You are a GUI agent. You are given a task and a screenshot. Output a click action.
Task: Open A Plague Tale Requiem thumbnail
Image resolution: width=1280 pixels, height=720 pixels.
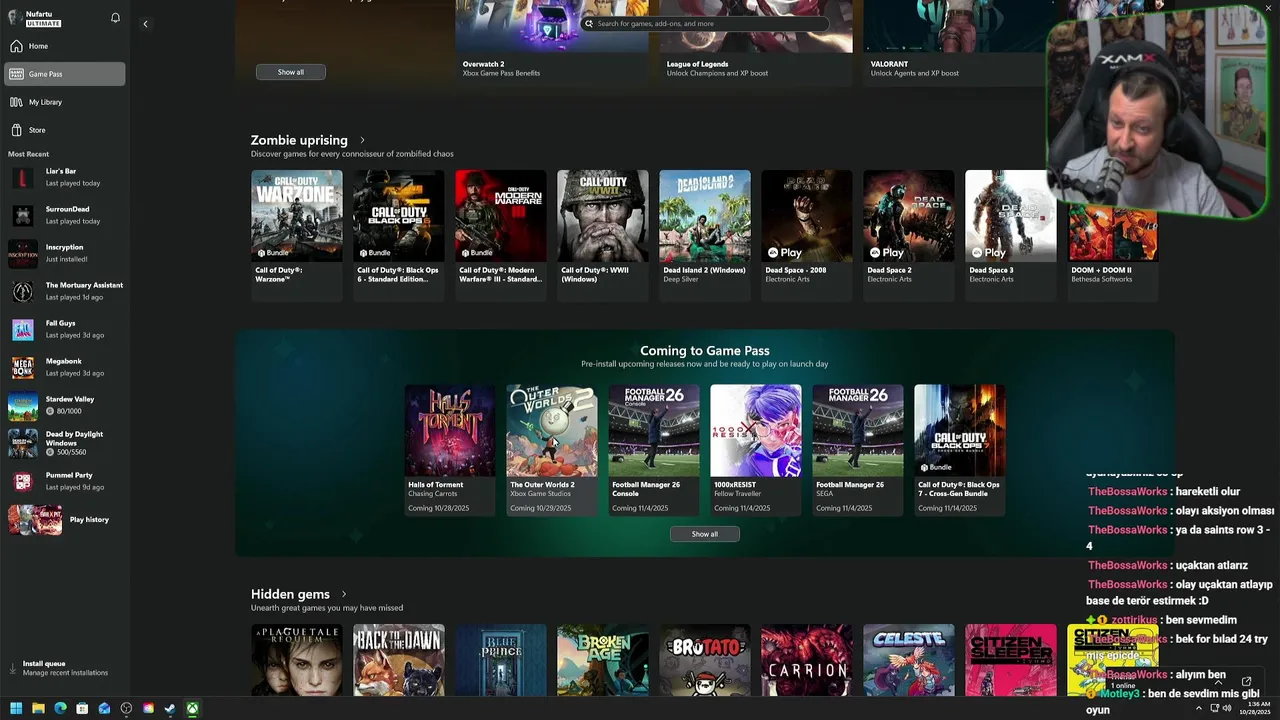[x=297, y=660]
